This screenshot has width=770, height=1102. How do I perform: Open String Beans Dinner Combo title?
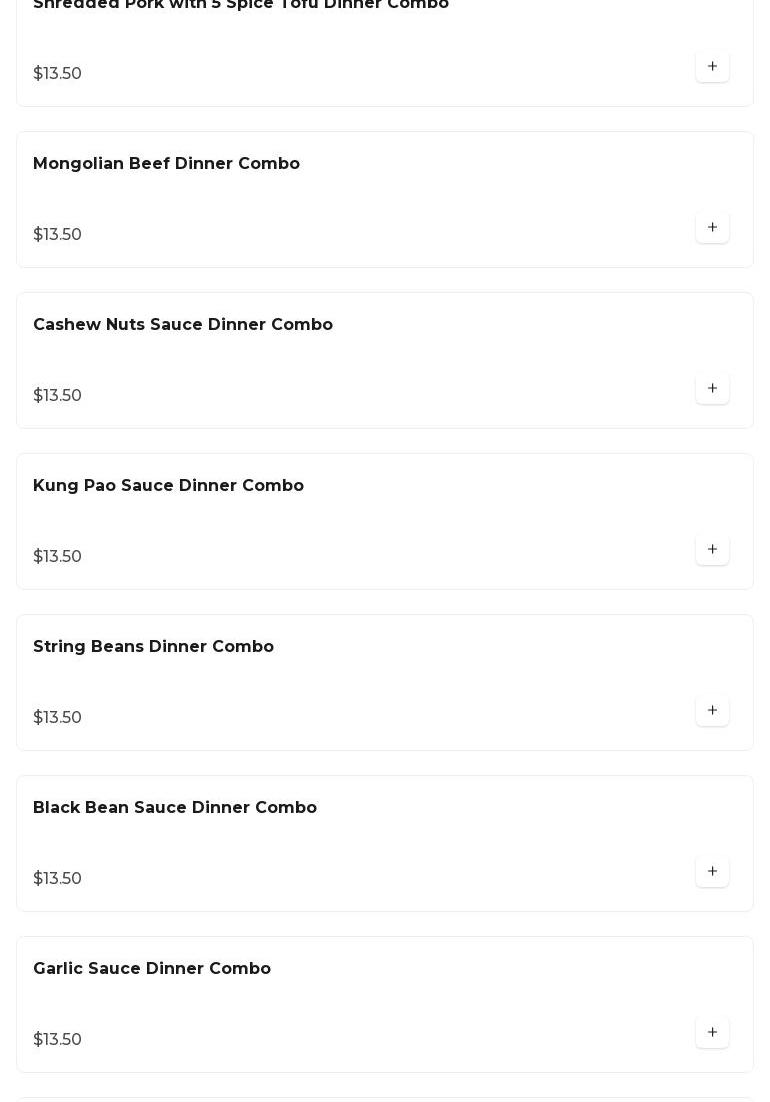(x=153, y=647)
